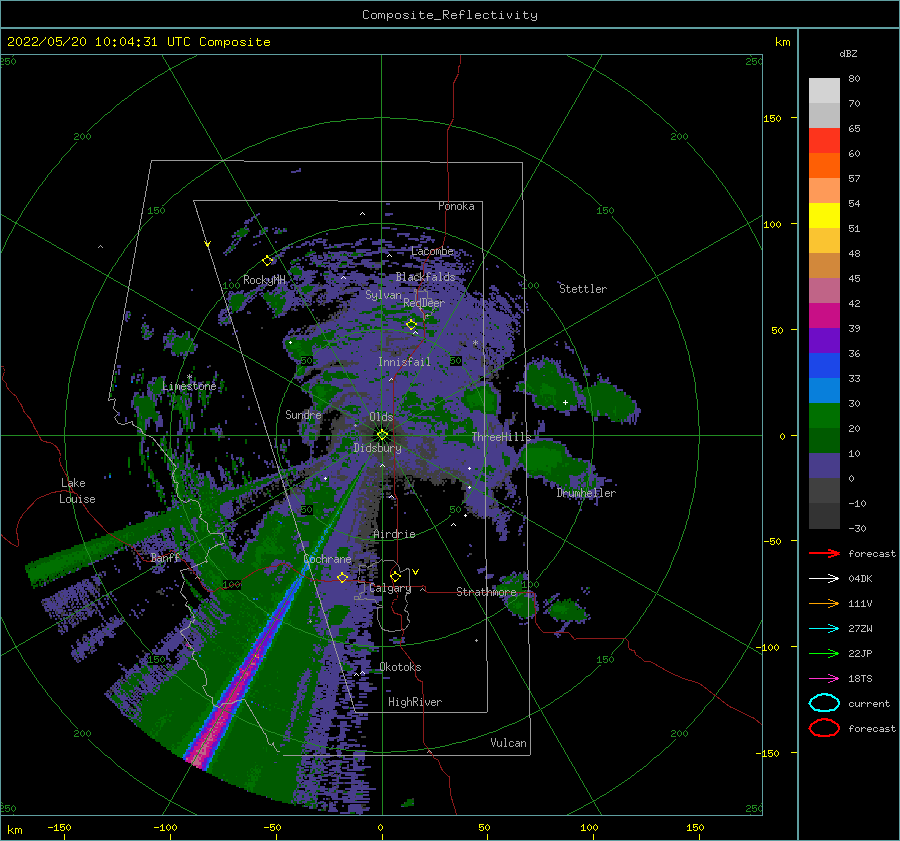Click the Innisfail town label
The height and width of the screenshot is (841, 900).
pos(404,362)
